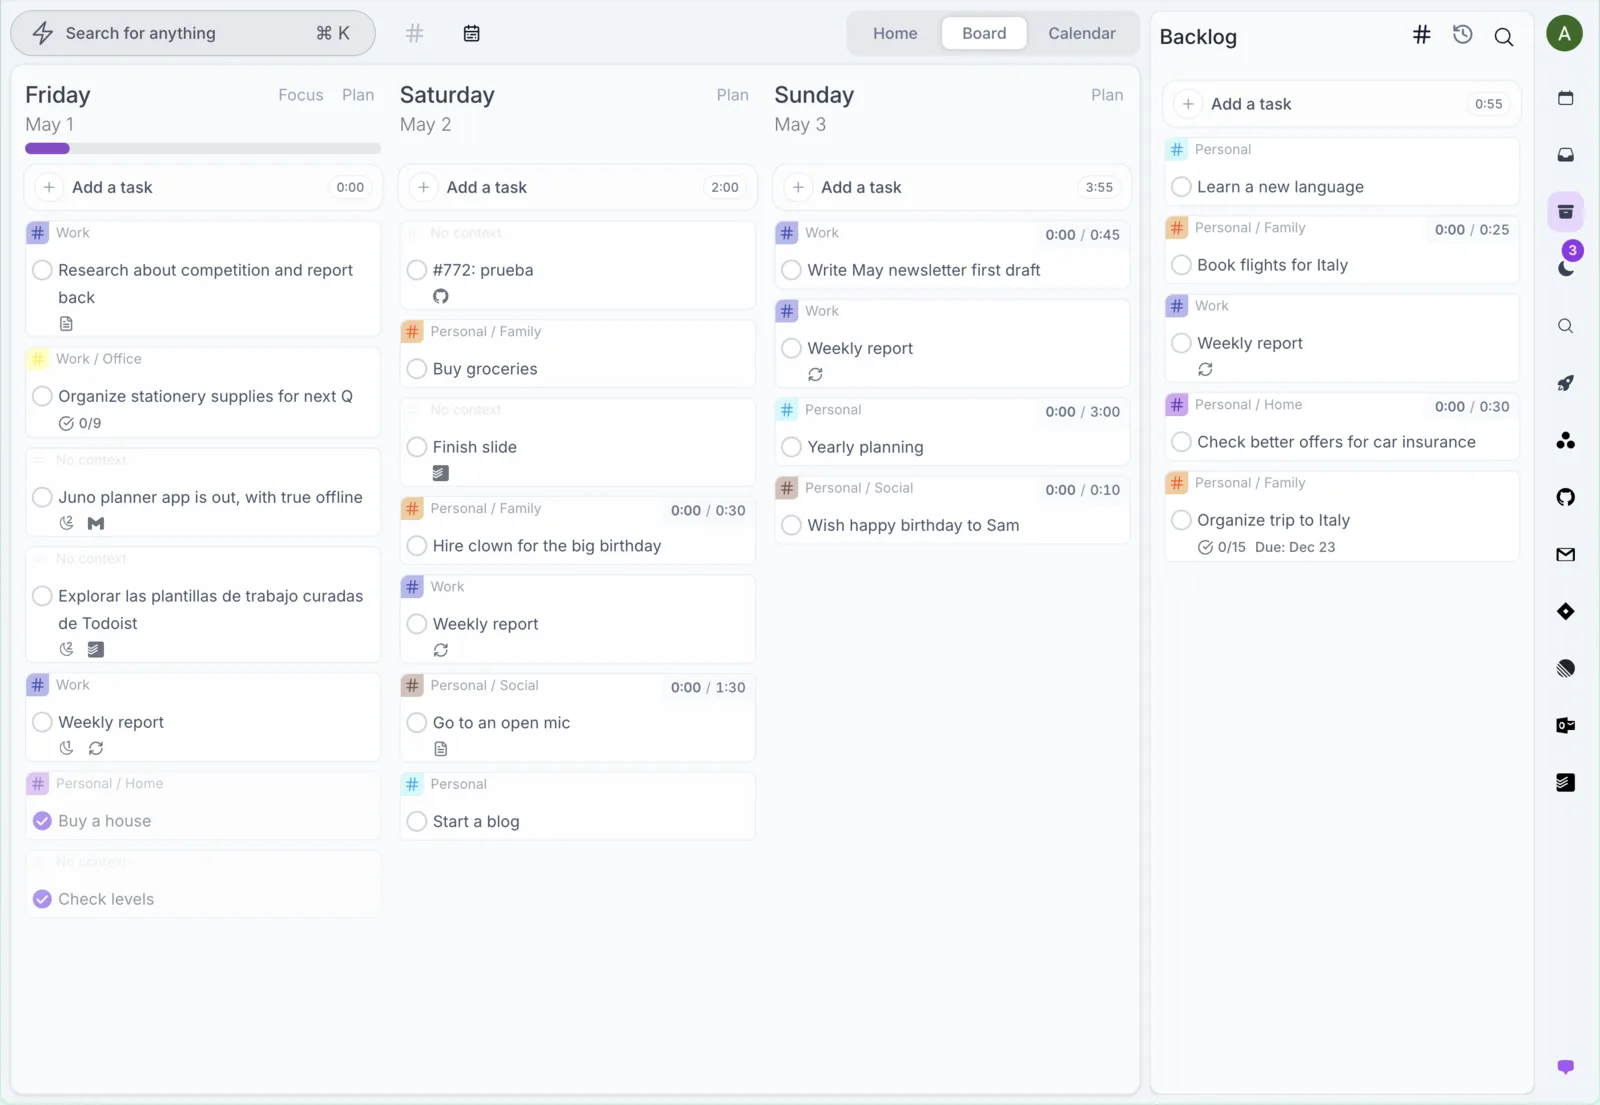Complete 'Yearly planning' task checkbox
This screenshot has width=1600, height=1105.
coord(791,447)
